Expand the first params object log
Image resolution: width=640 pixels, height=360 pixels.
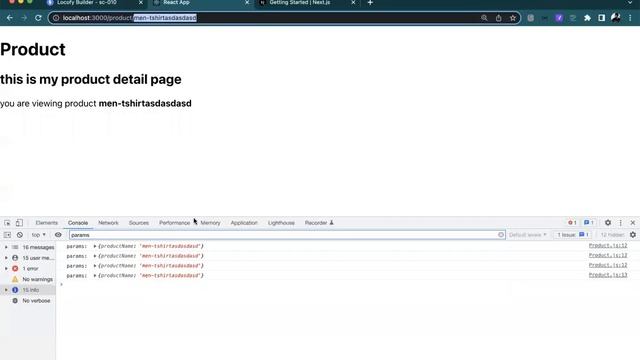[95, 246]
